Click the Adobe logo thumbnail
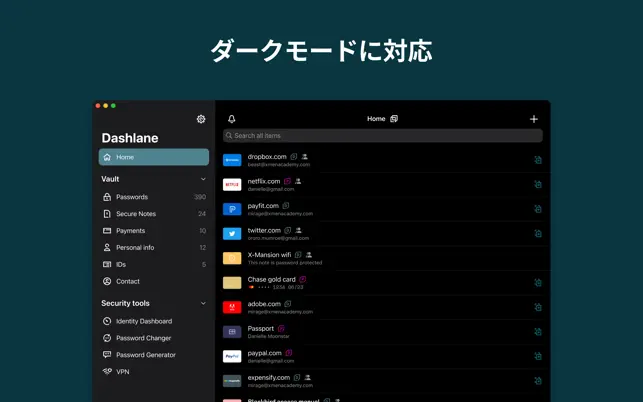643x402 pixels. [x=232, y=307]
